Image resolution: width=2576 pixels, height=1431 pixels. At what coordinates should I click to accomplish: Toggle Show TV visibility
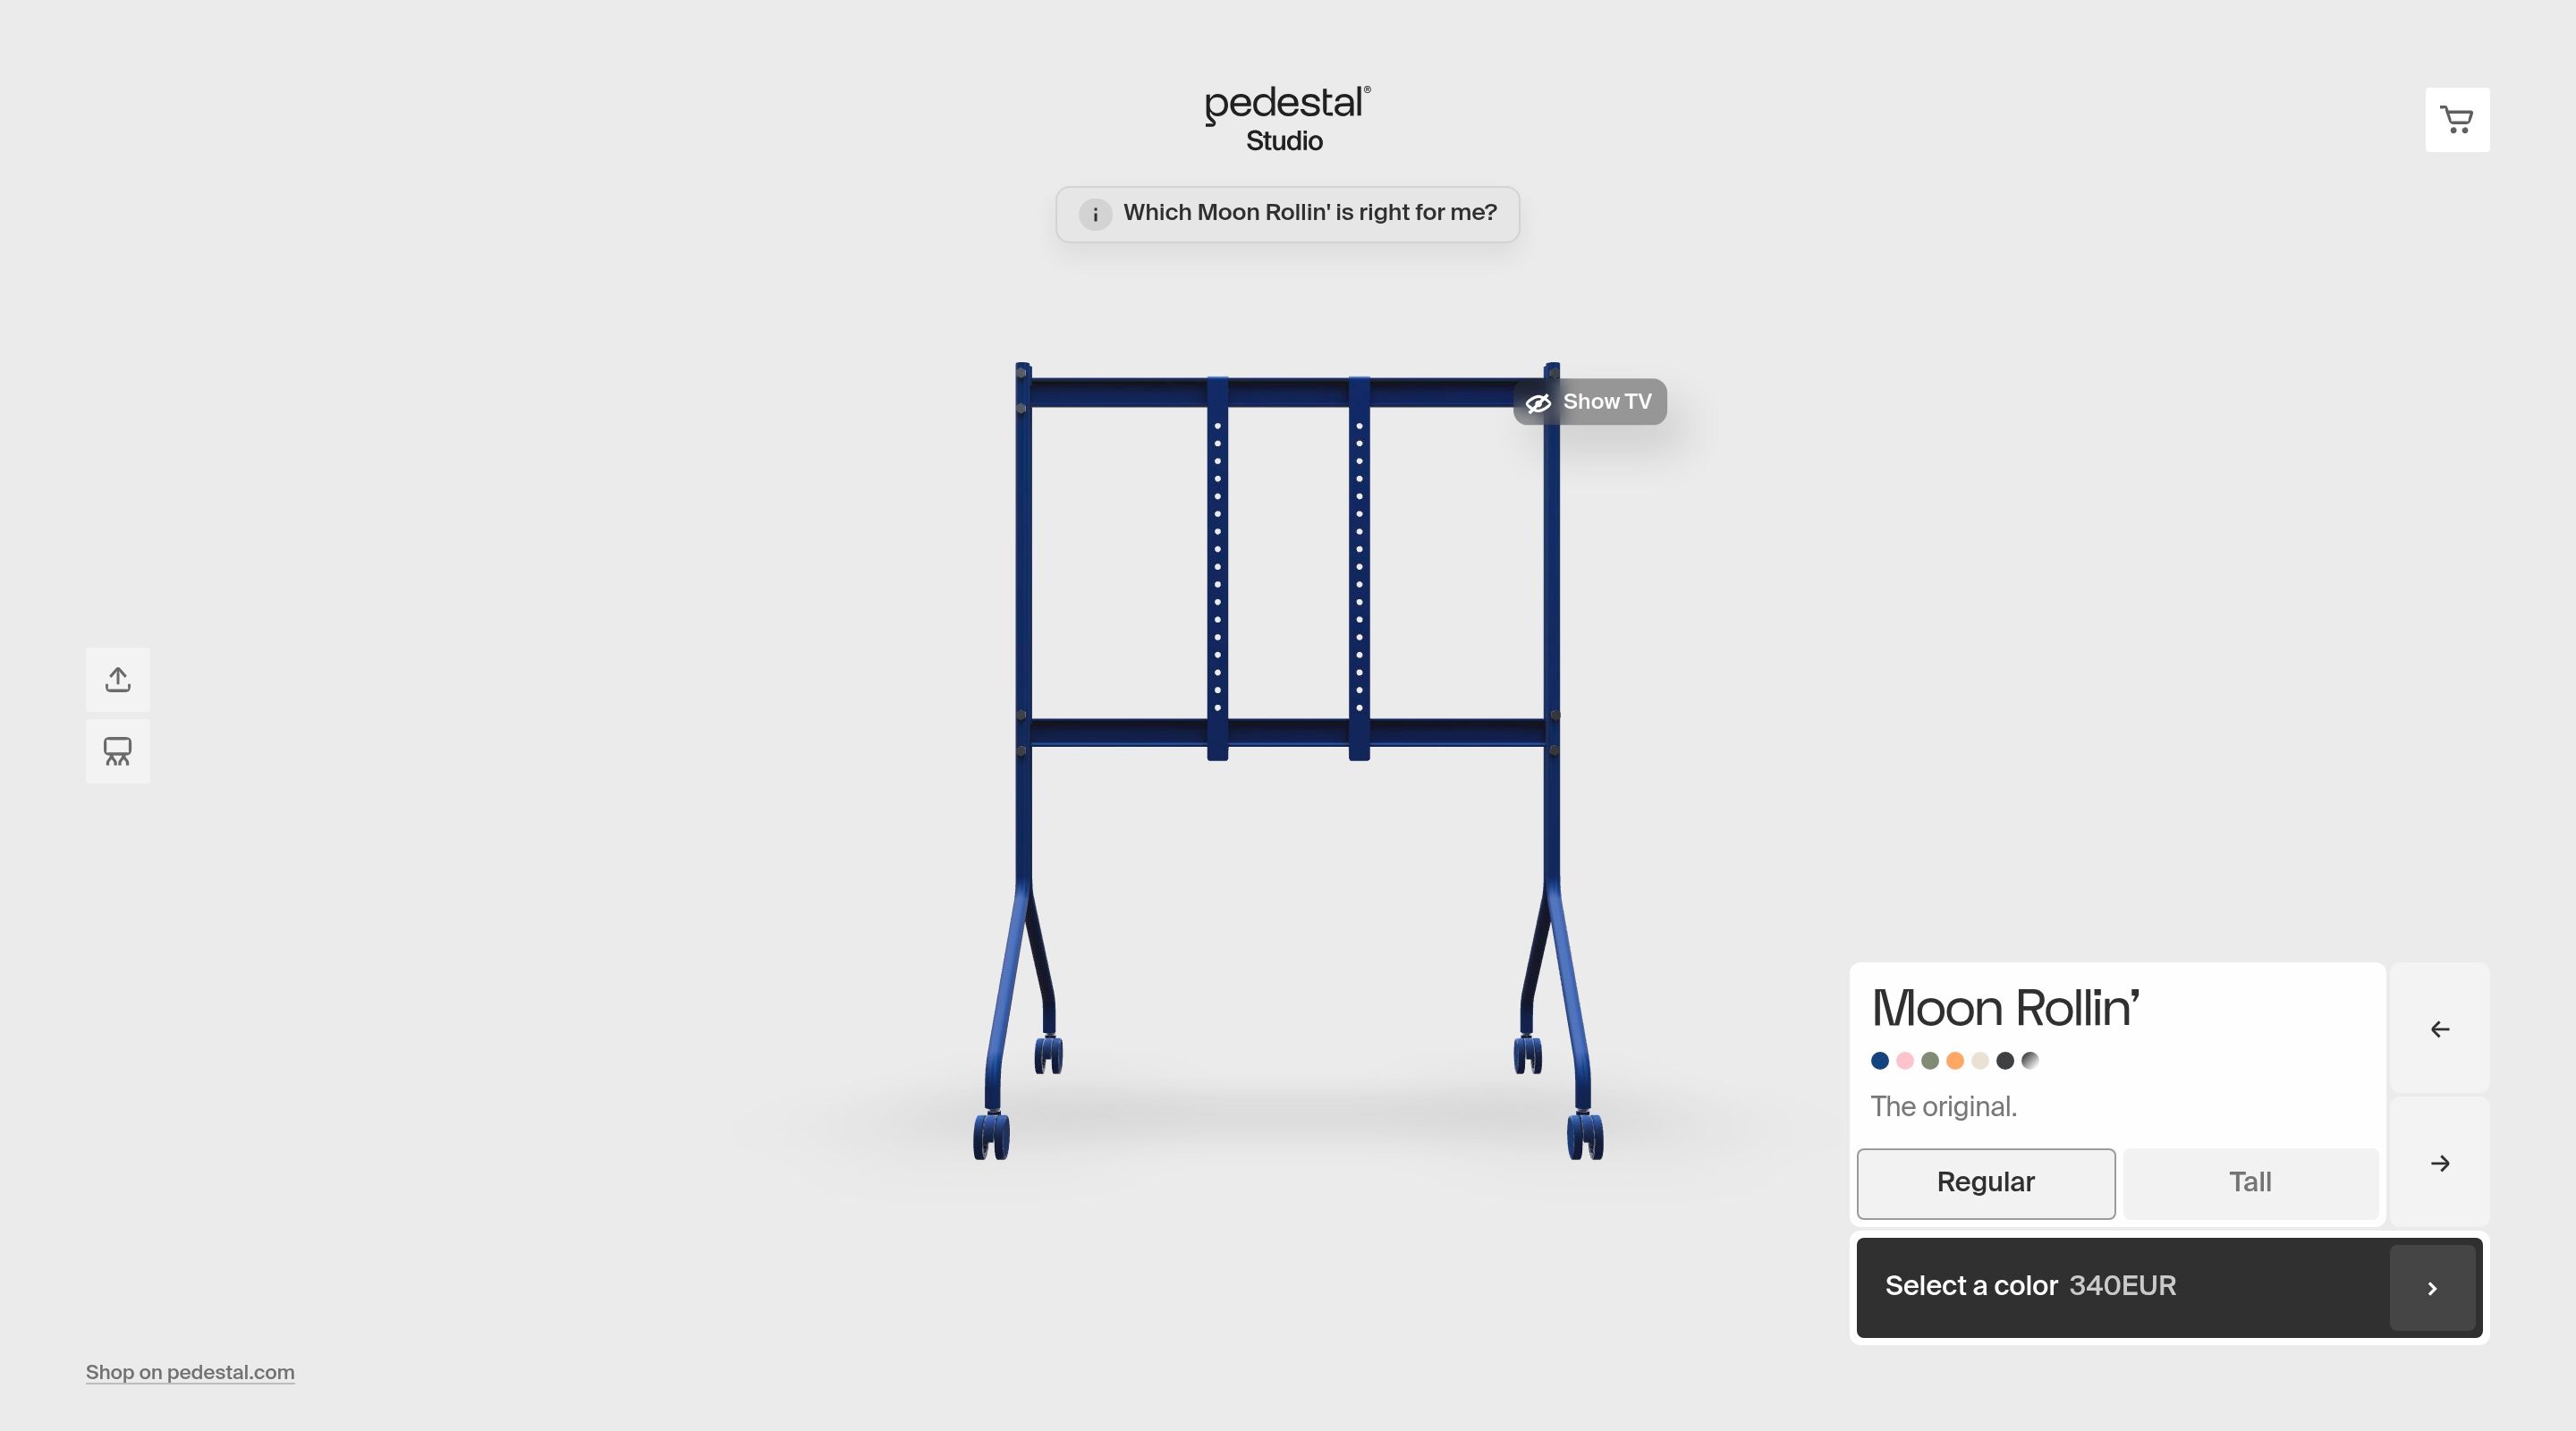point(1589,402)
